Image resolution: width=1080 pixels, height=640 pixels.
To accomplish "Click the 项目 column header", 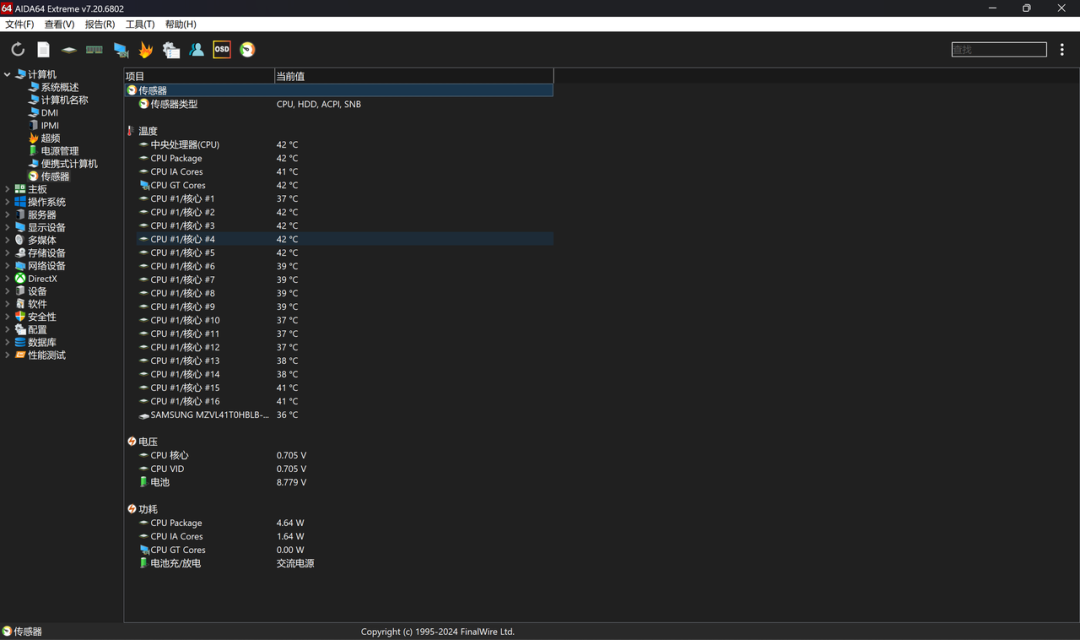I will point(199,76).
